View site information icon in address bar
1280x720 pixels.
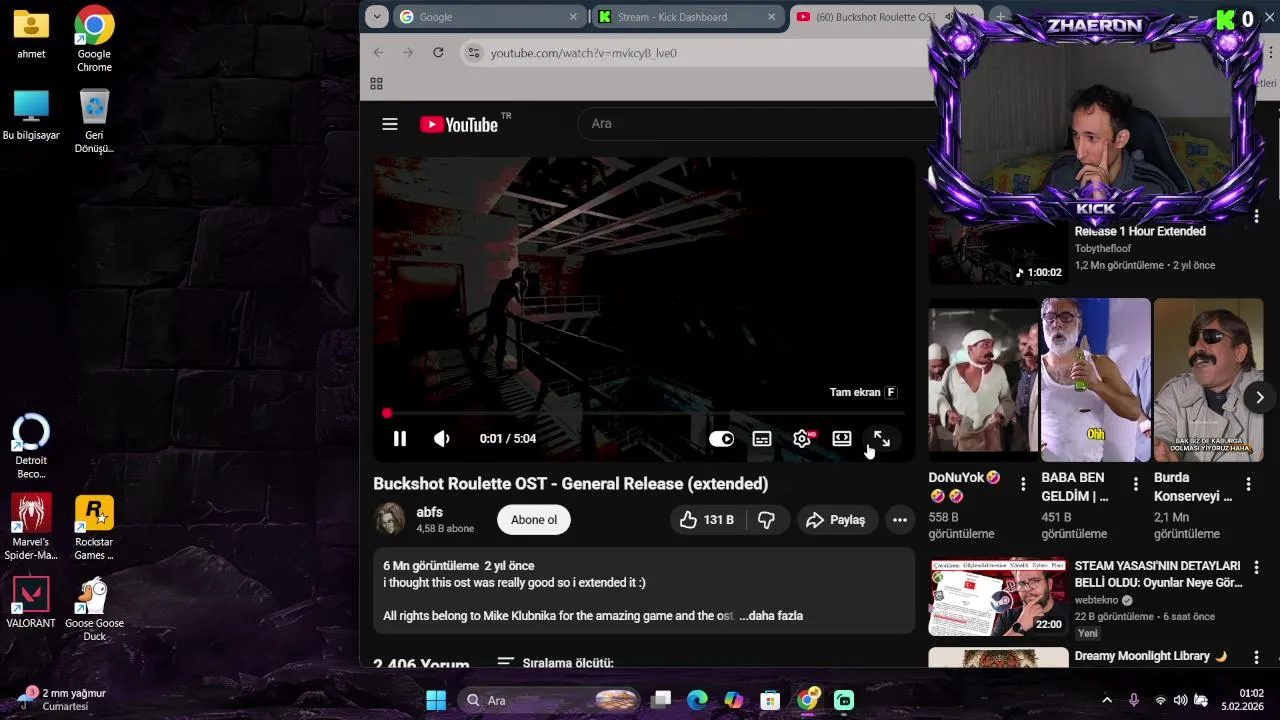[474, 53]
